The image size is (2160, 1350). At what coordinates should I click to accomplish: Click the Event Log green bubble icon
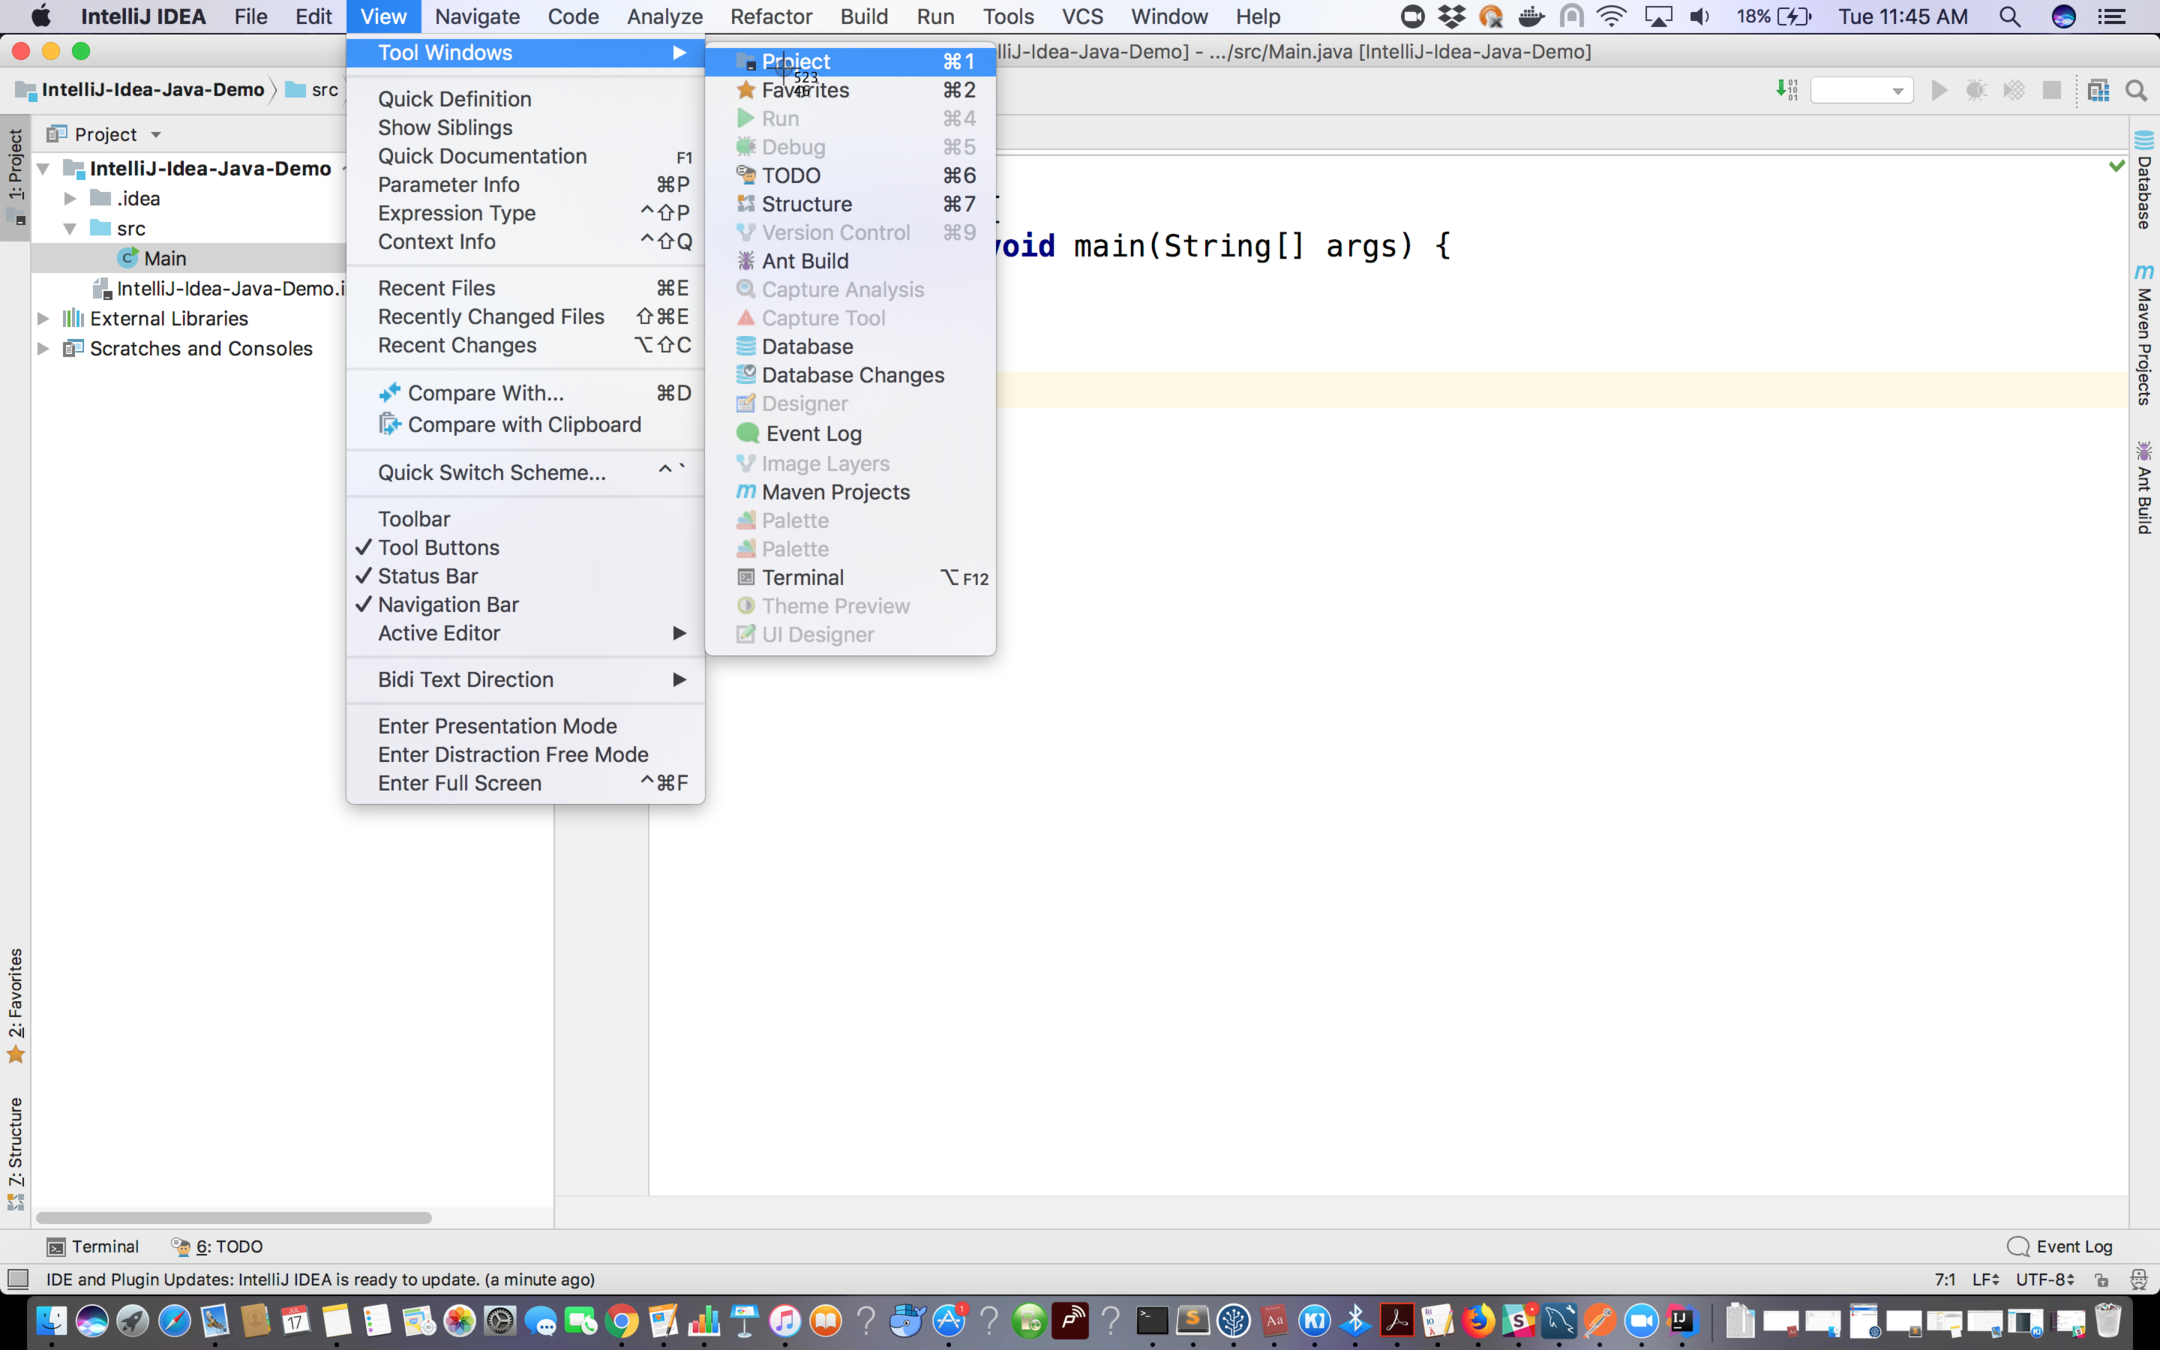(x=748, y=433)
